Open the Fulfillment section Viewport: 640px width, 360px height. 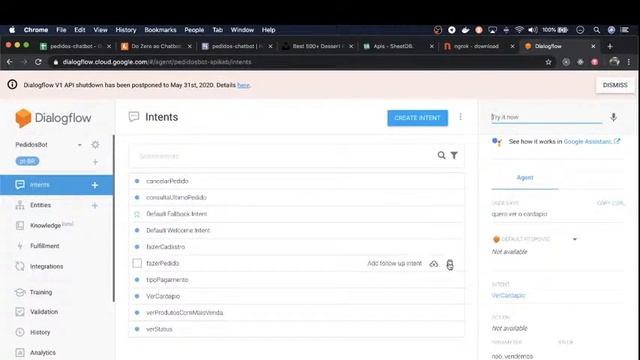44,246
